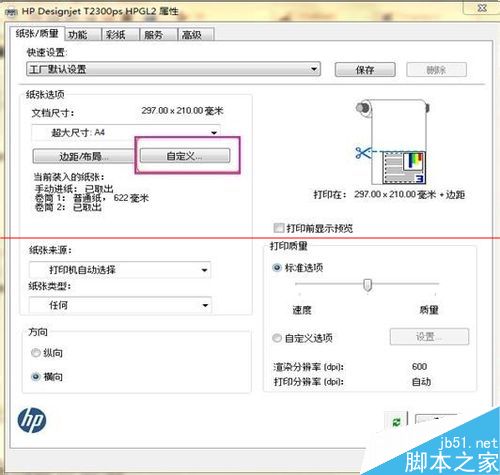500x475 pixels.
Task: Click the 手动进纸: 已取出 line
Action: coord(74,189)
